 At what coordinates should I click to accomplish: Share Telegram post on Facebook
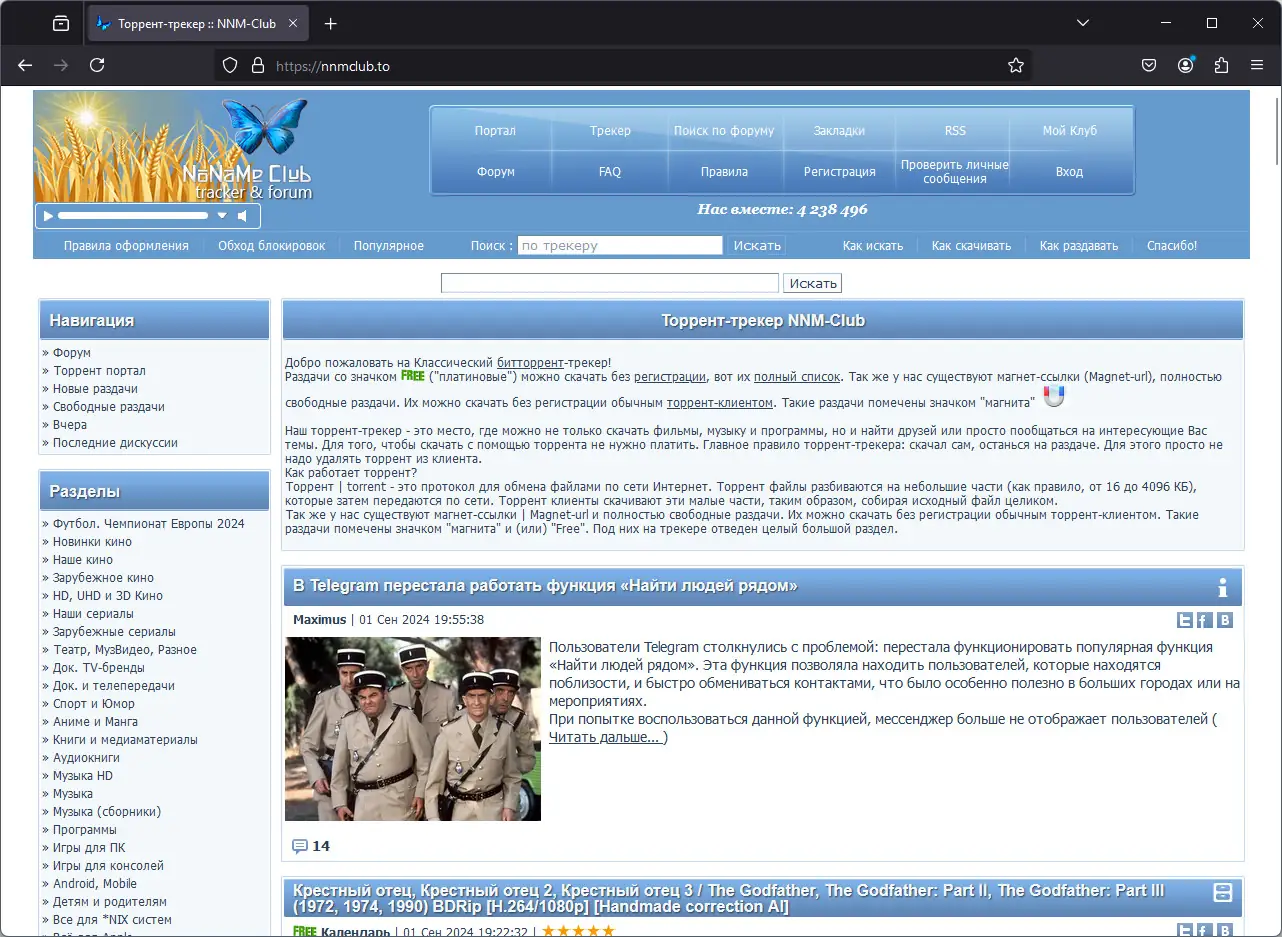(1205, 620)
